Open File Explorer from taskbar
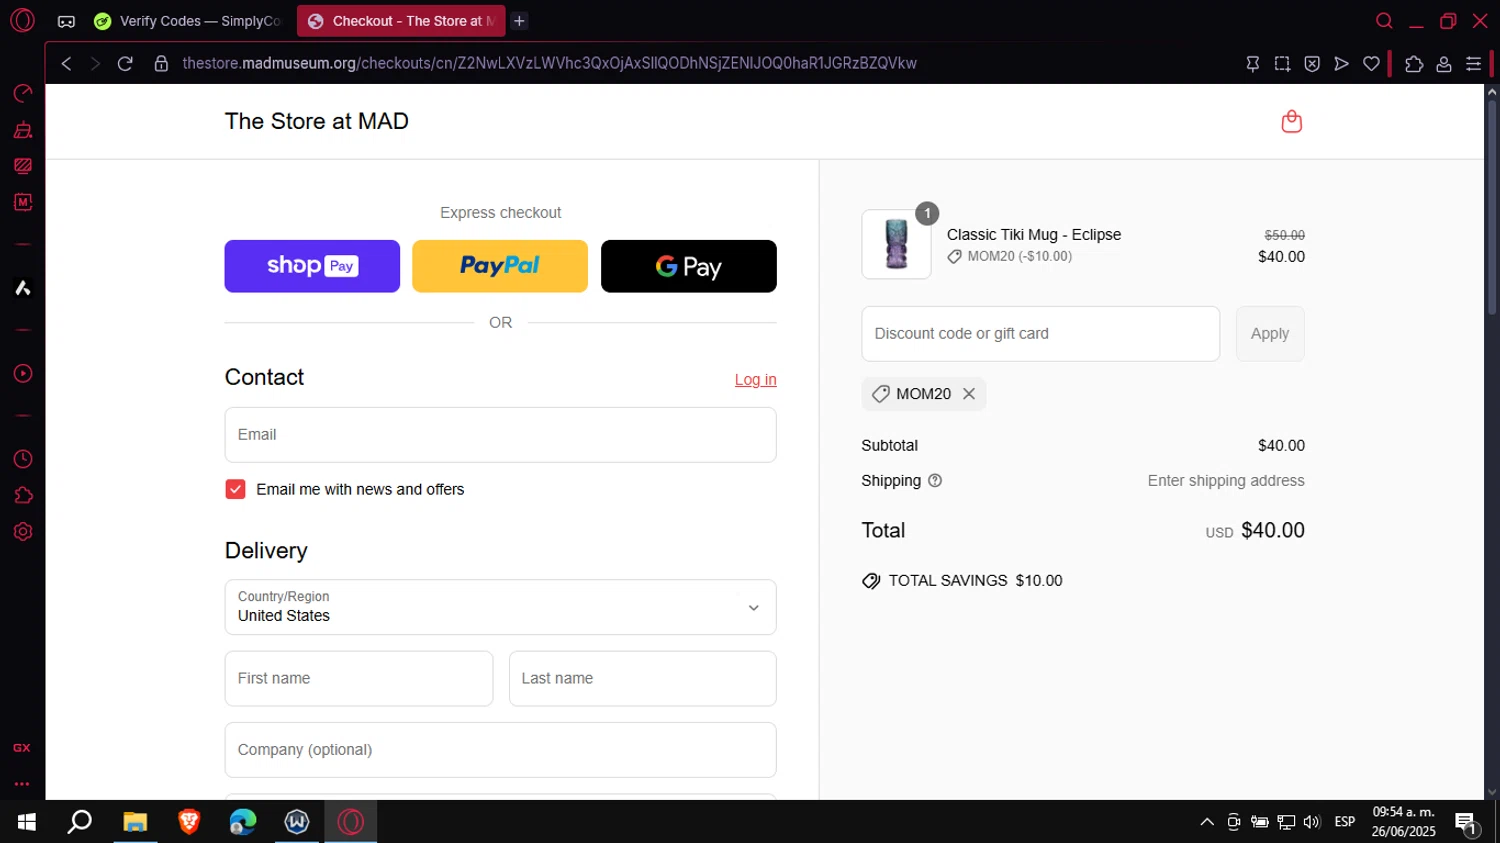This screenshot has width=1500, height=843. 135,822
